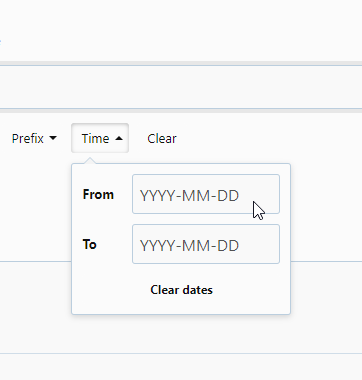362x380 pixels.
Task: Click the To label in popover
Action: tap(90, 244)
